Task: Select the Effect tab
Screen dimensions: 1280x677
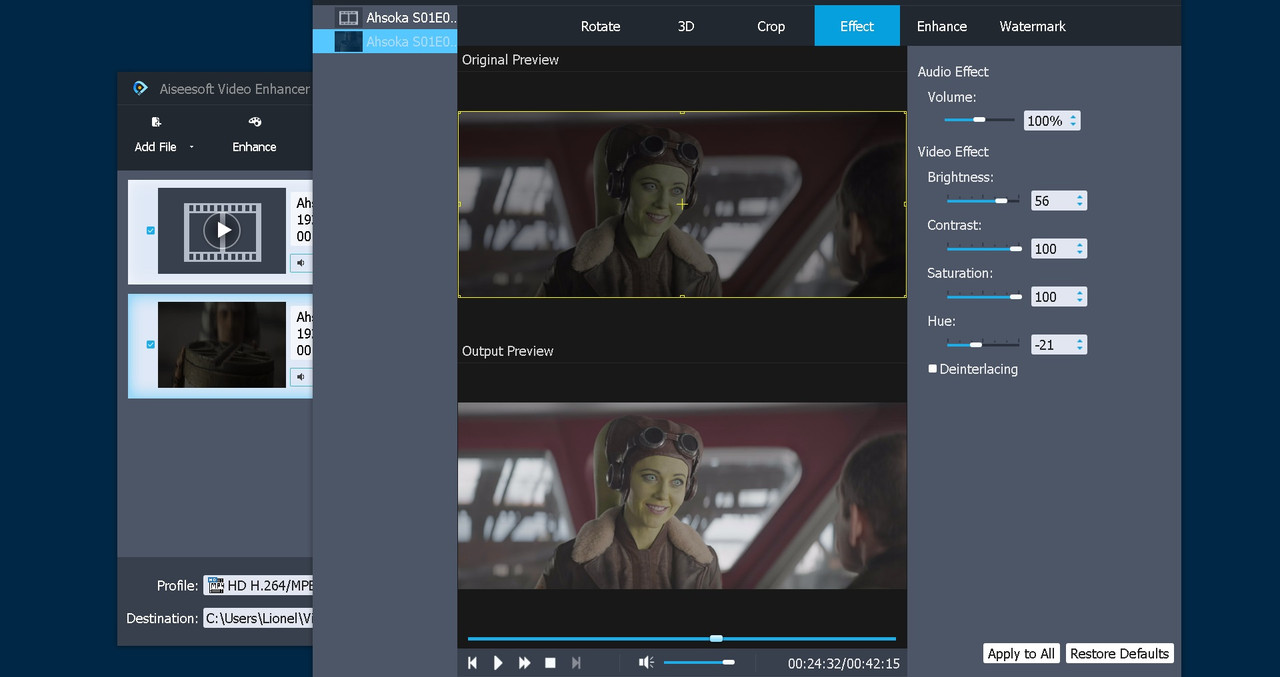Action: click(x=857, y=26)
